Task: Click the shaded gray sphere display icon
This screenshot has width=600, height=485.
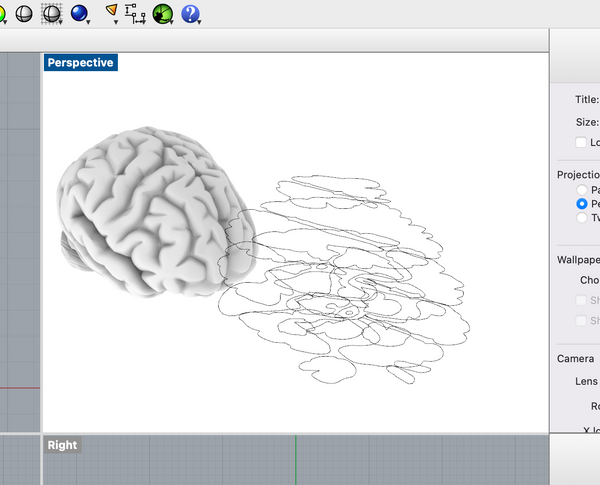Action: coord(23,13)
